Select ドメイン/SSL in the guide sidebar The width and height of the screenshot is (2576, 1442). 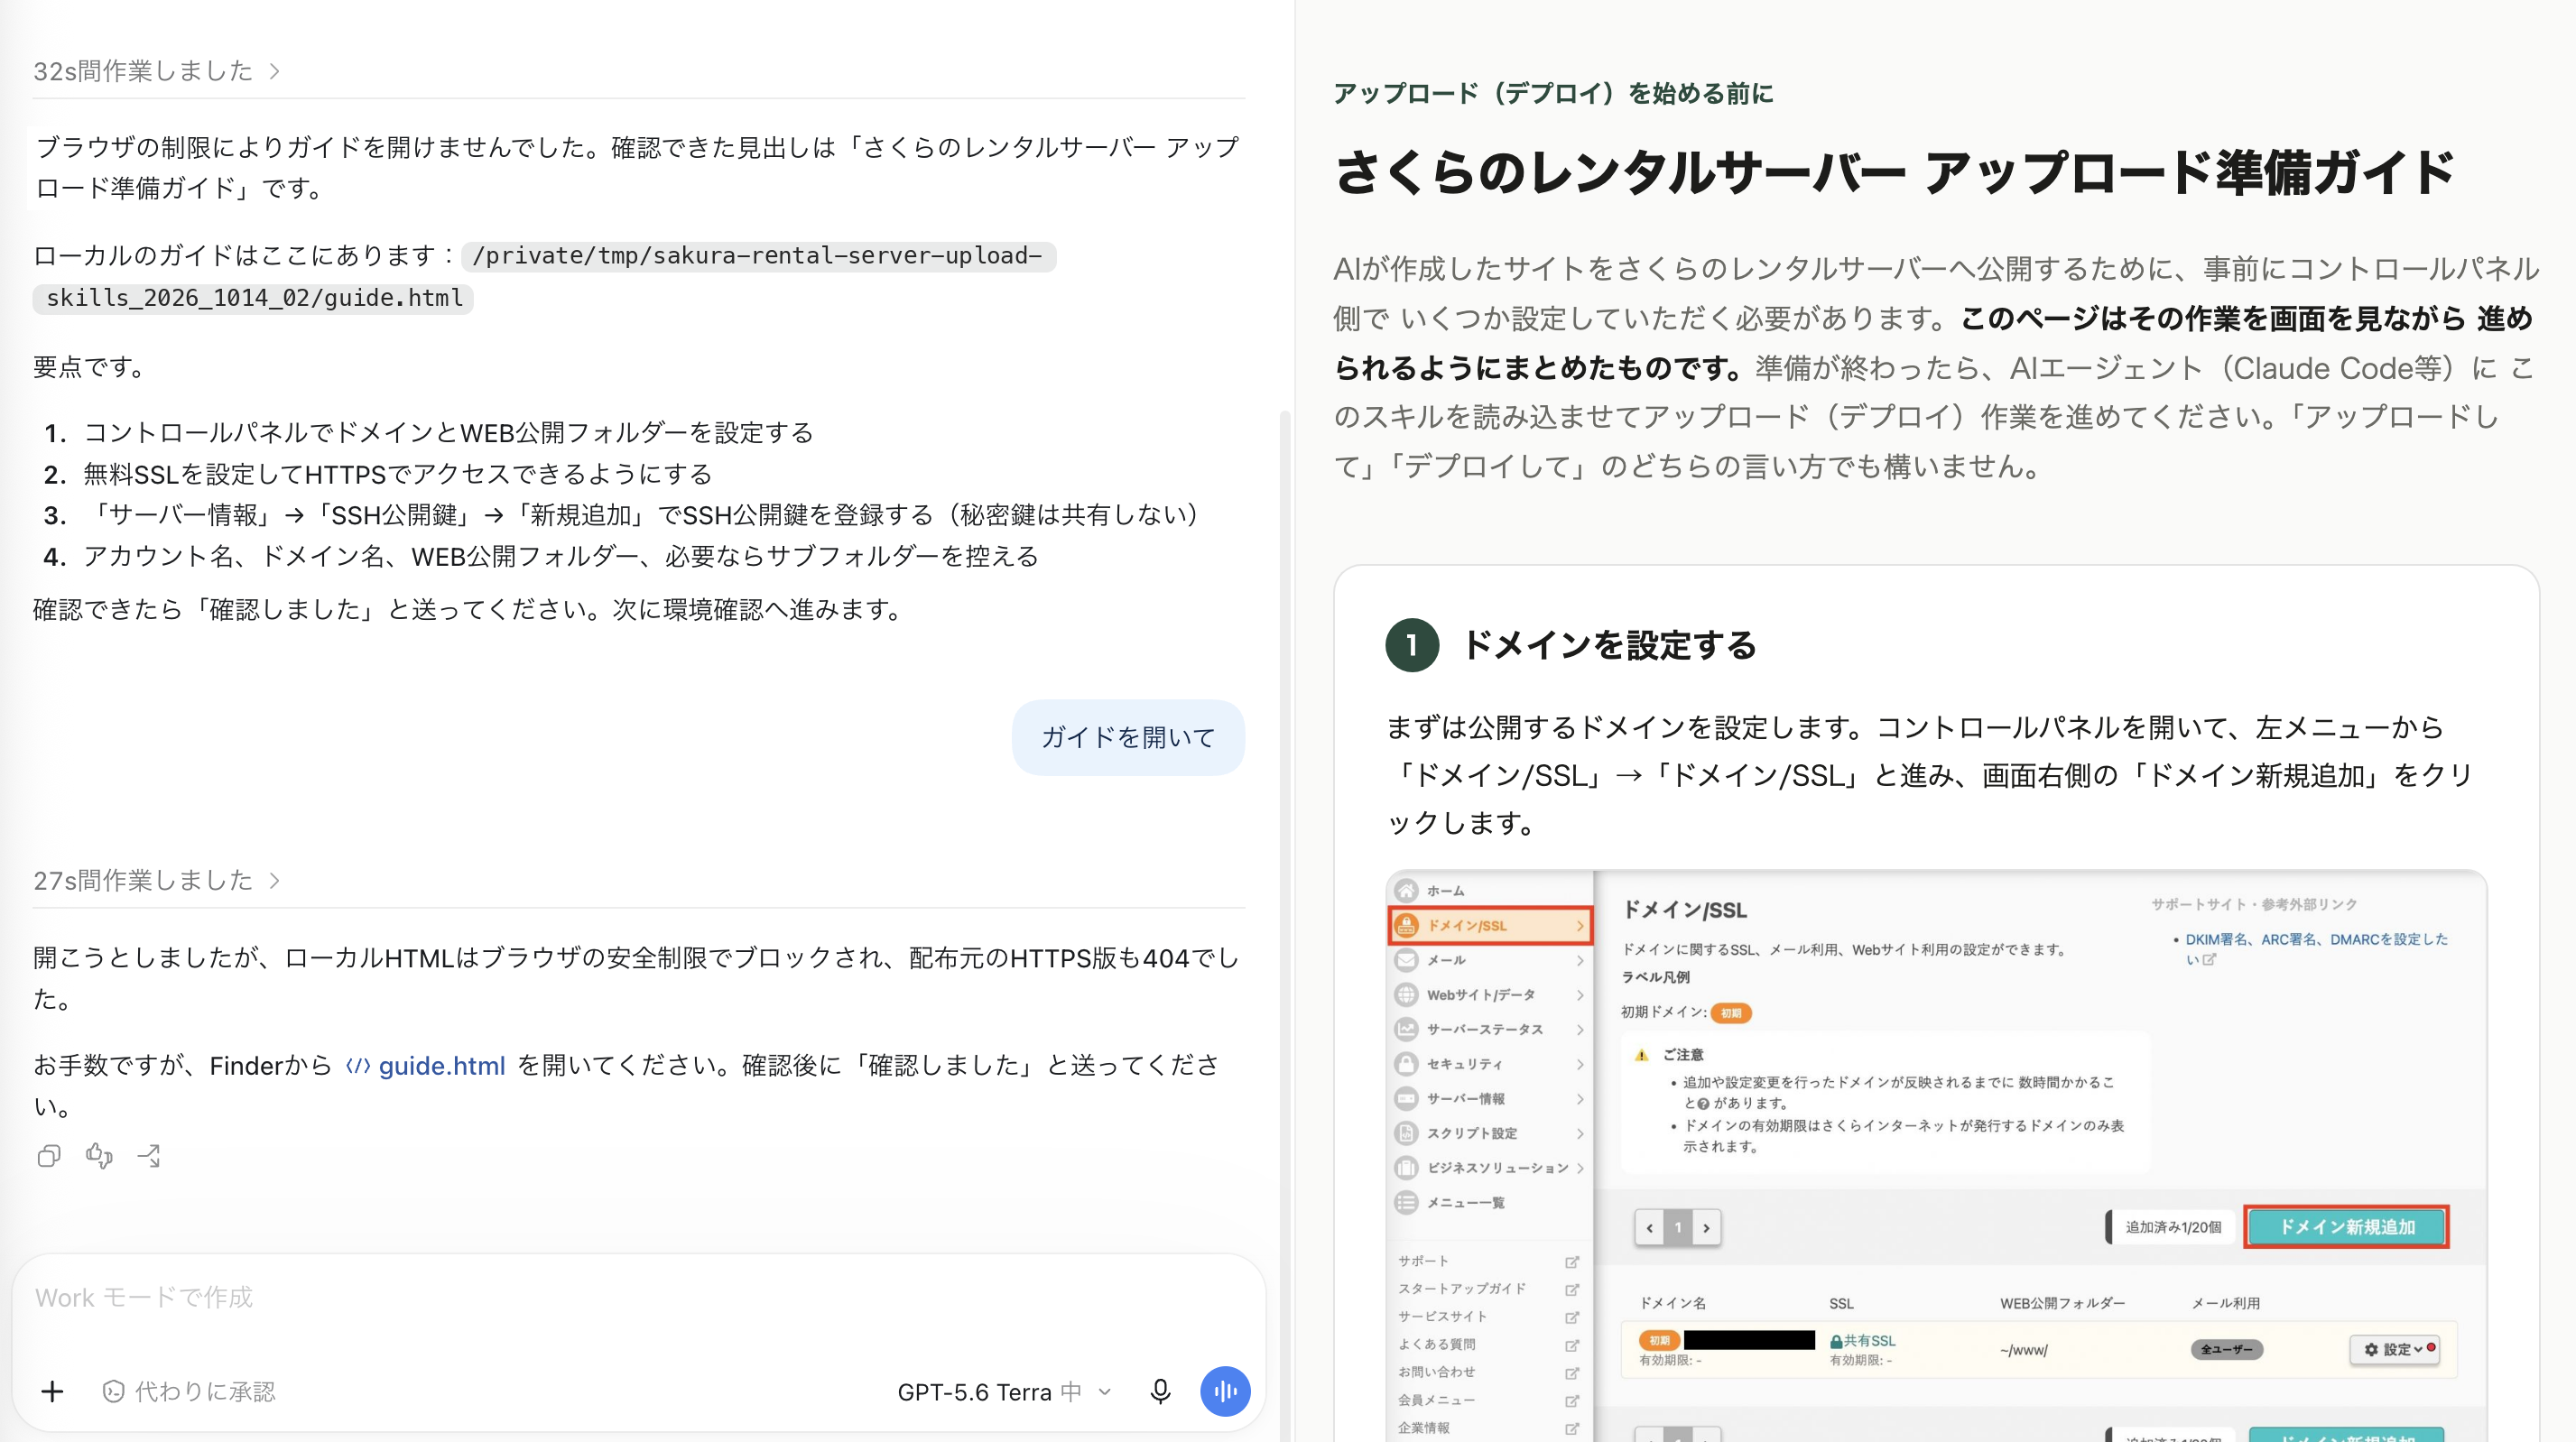[1490, 925]
